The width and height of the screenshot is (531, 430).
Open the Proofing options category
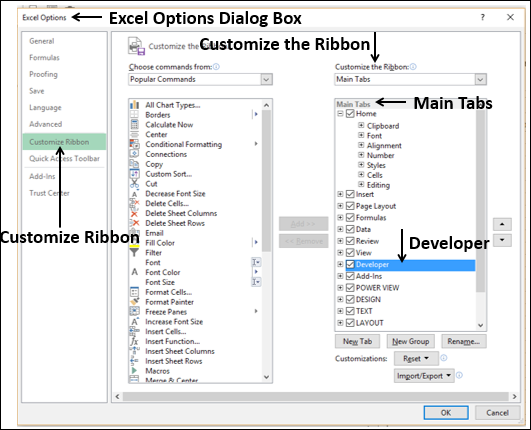43,74
